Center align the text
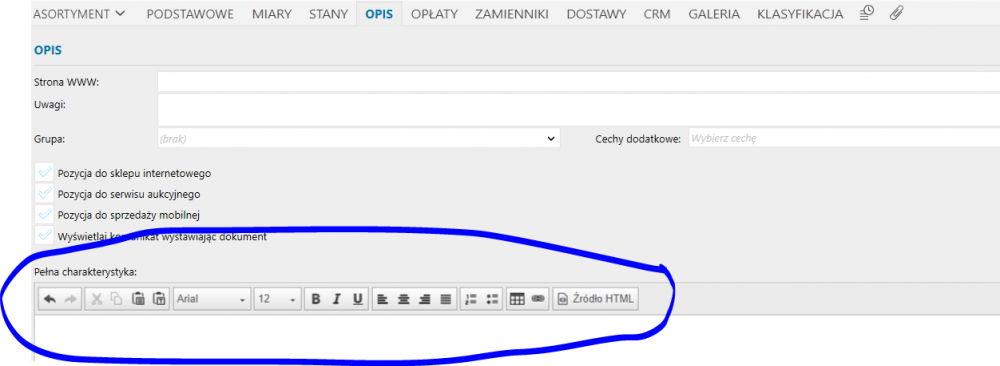The image size is (1000, 366). (x=403, y=298)
